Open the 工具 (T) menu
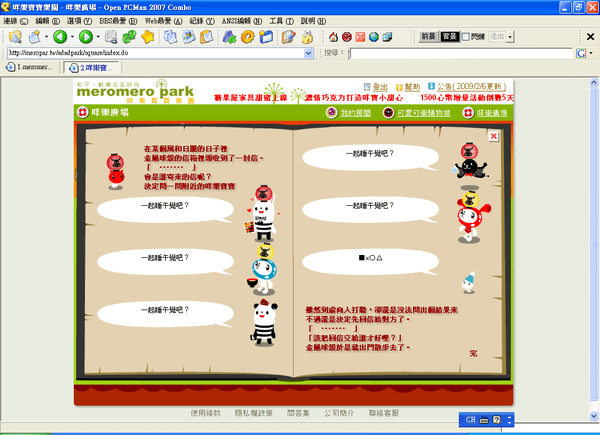 281,21
